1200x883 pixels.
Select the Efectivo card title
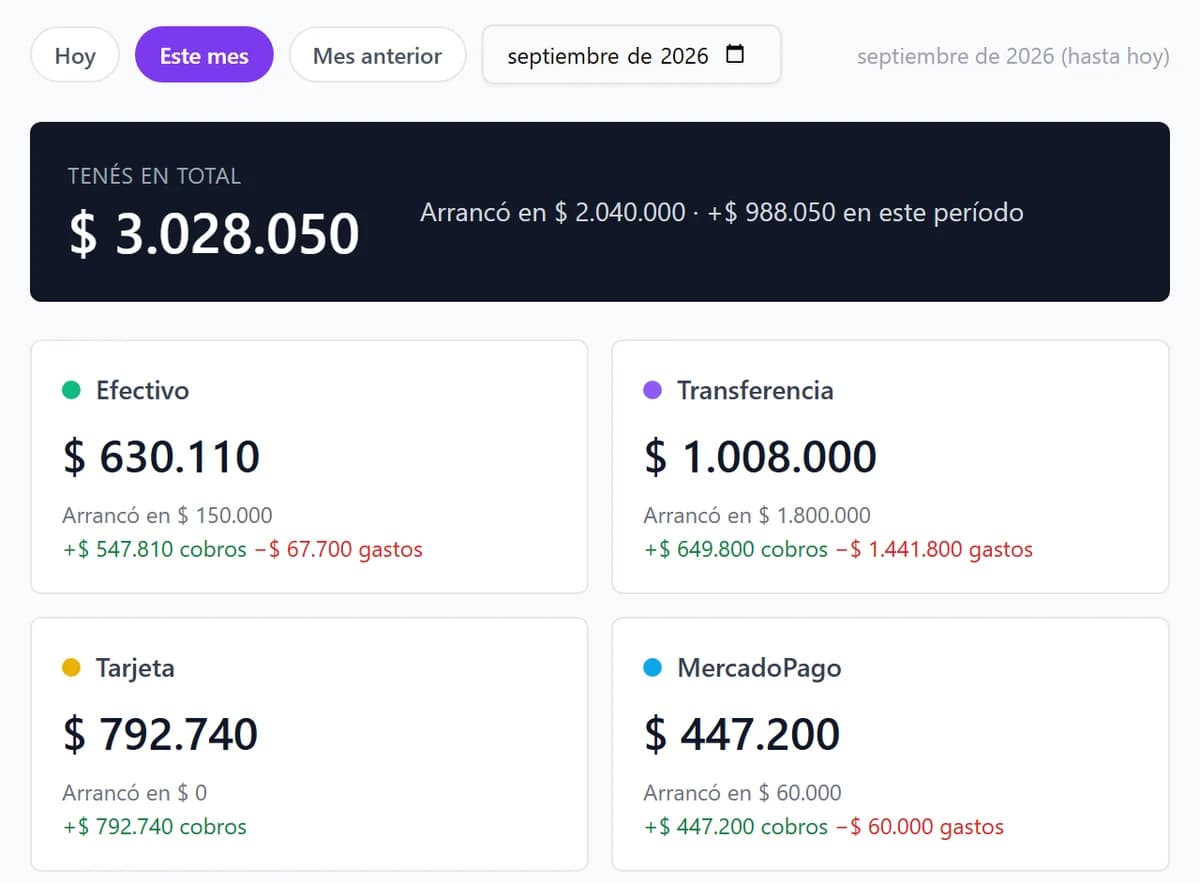coord(142,390)
